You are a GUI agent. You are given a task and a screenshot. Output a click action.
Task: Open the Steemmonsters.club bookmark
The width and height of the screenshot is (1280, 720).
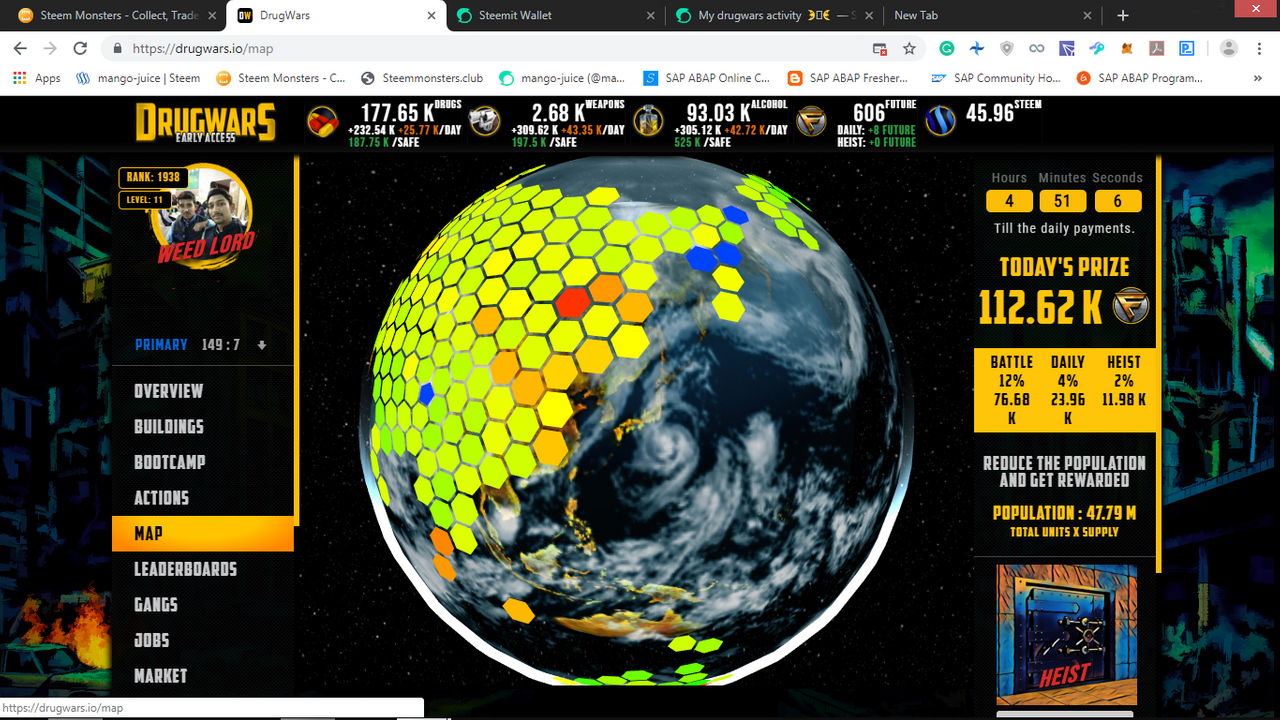pyautogui.click(x=422, y=78)
